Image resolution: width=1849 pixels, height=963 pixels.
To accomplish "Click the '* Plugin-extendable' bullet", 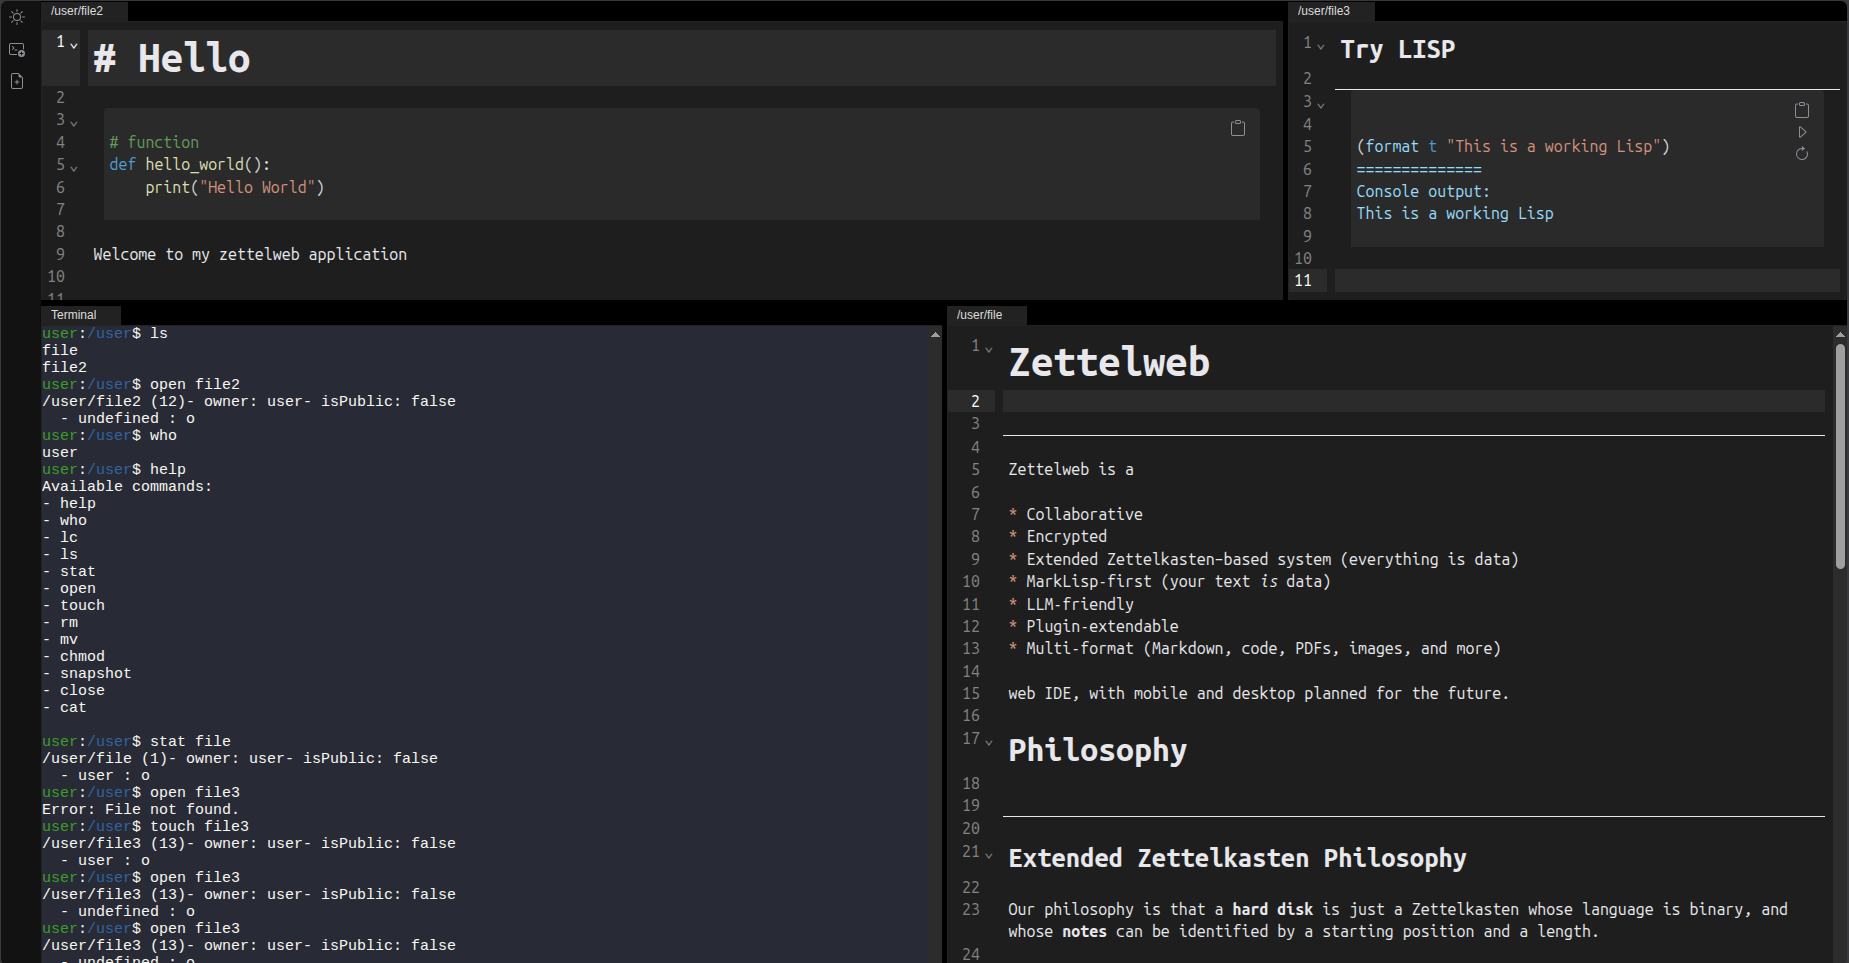I will pos(1093,627).
